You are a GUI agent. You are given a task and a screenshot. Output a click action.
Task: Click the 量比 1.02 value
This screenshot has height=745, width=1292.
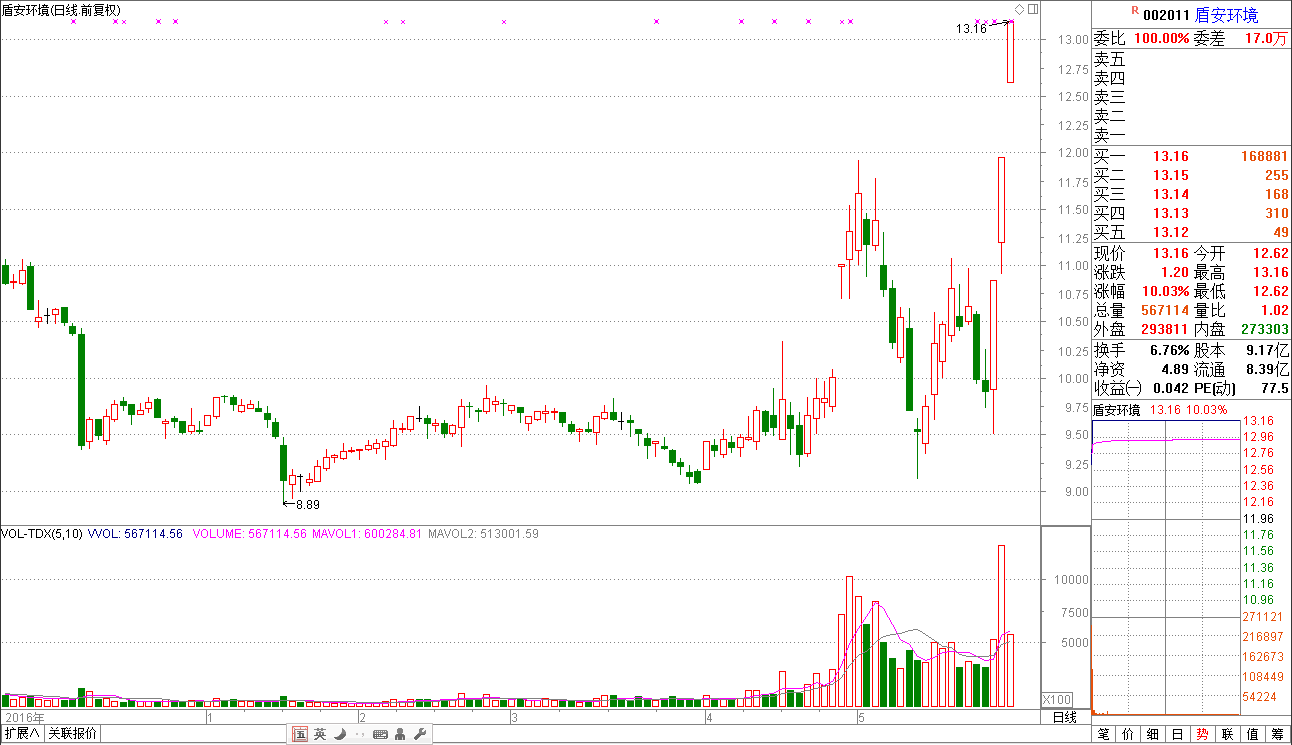(1273, 310)
